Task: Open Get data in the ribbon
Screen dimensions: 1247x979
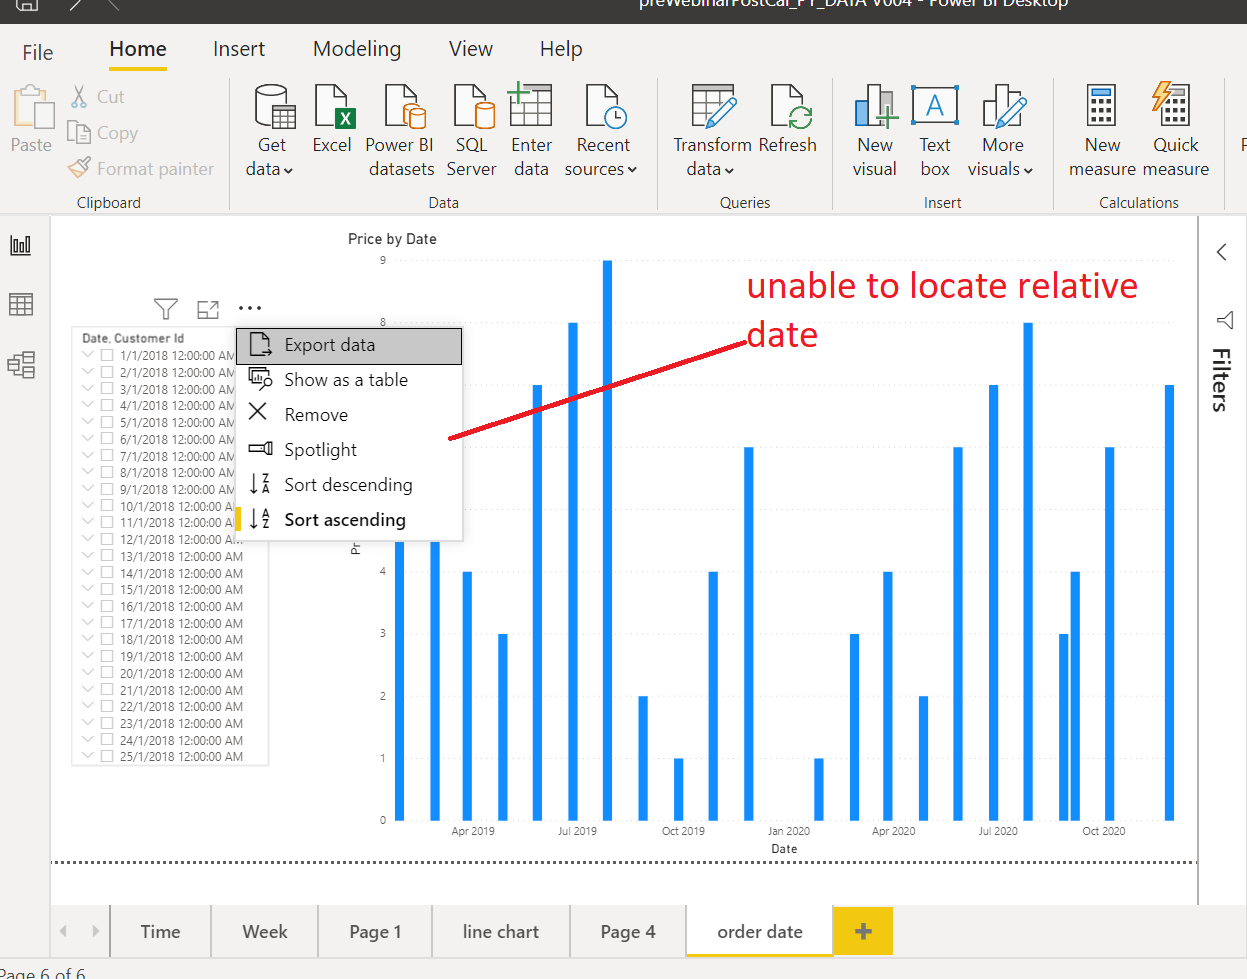Action: (x=271, y=131)
